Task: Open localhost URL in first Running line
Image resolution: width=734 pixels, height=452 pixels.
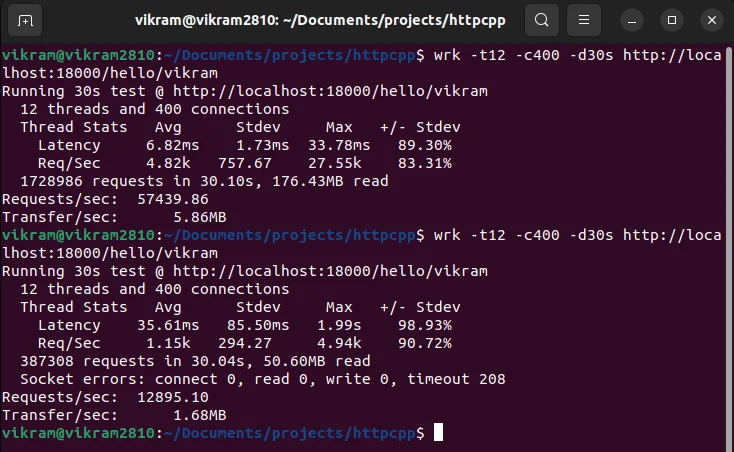Action: pos(330,91)
